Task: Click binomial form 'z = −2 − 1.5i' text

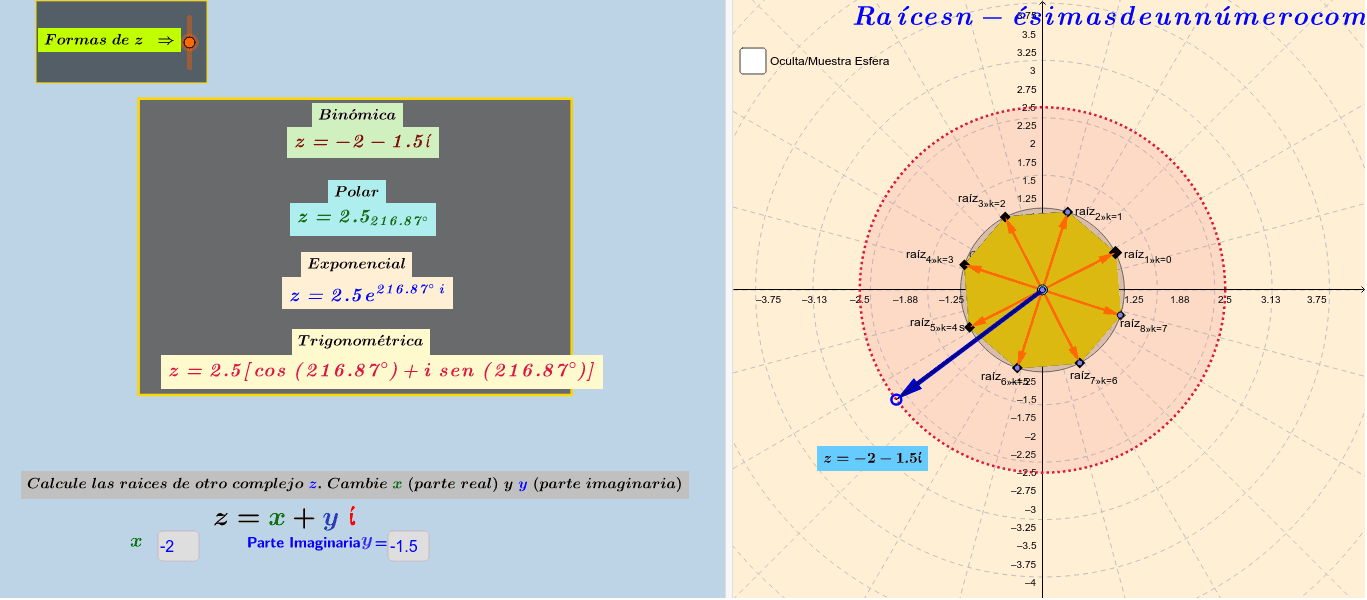Action: (362, 142)
